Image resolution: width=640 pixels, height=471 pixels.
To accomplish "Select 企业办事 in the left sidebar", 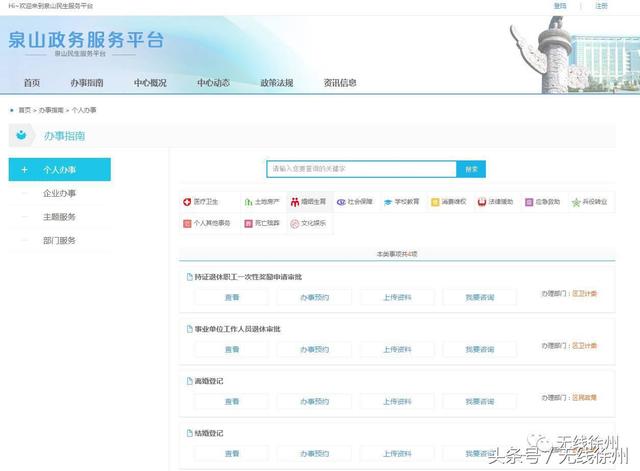I will tap(60, 193).
